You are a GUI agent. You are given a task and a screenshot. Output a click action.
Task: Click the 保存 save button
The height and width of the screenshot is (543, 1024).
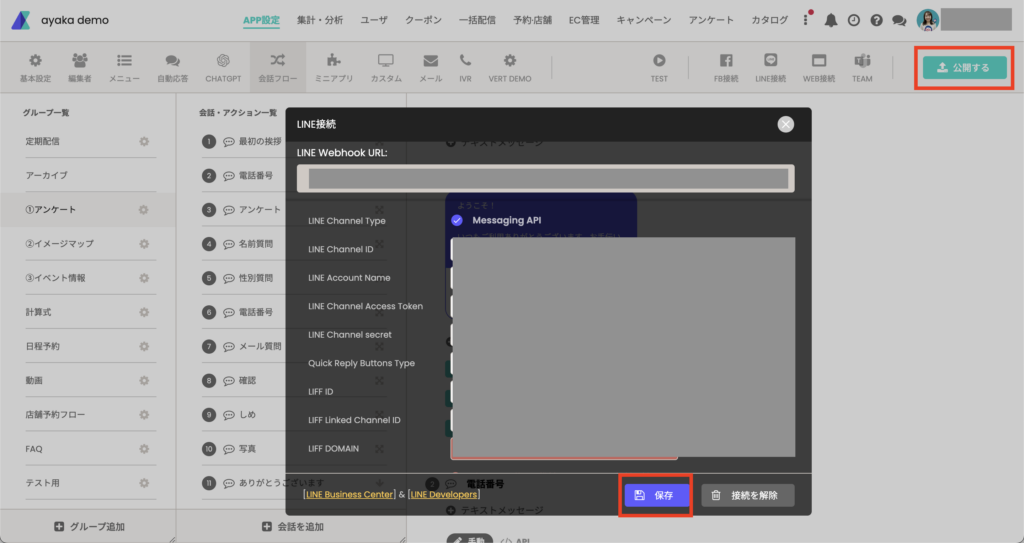point(656,495)
